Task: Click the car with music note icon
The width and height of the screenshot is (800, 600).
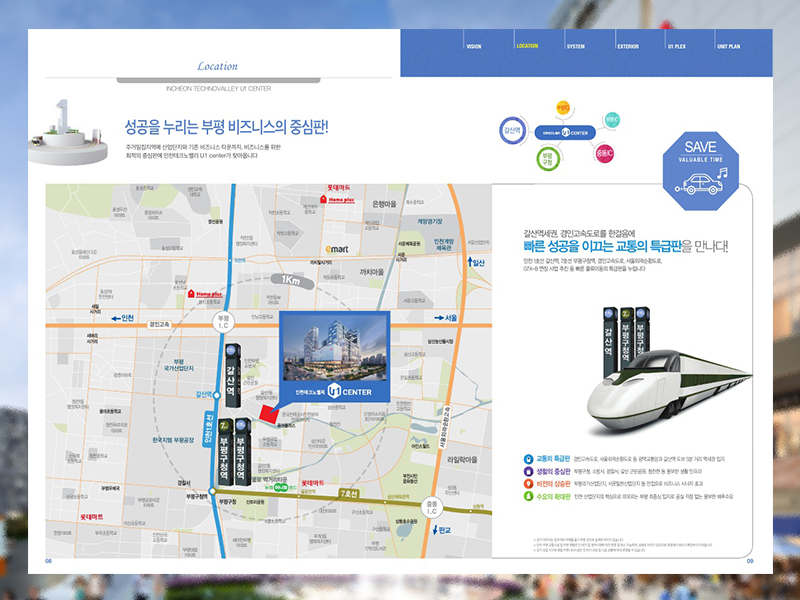Action: pos(703,181)
